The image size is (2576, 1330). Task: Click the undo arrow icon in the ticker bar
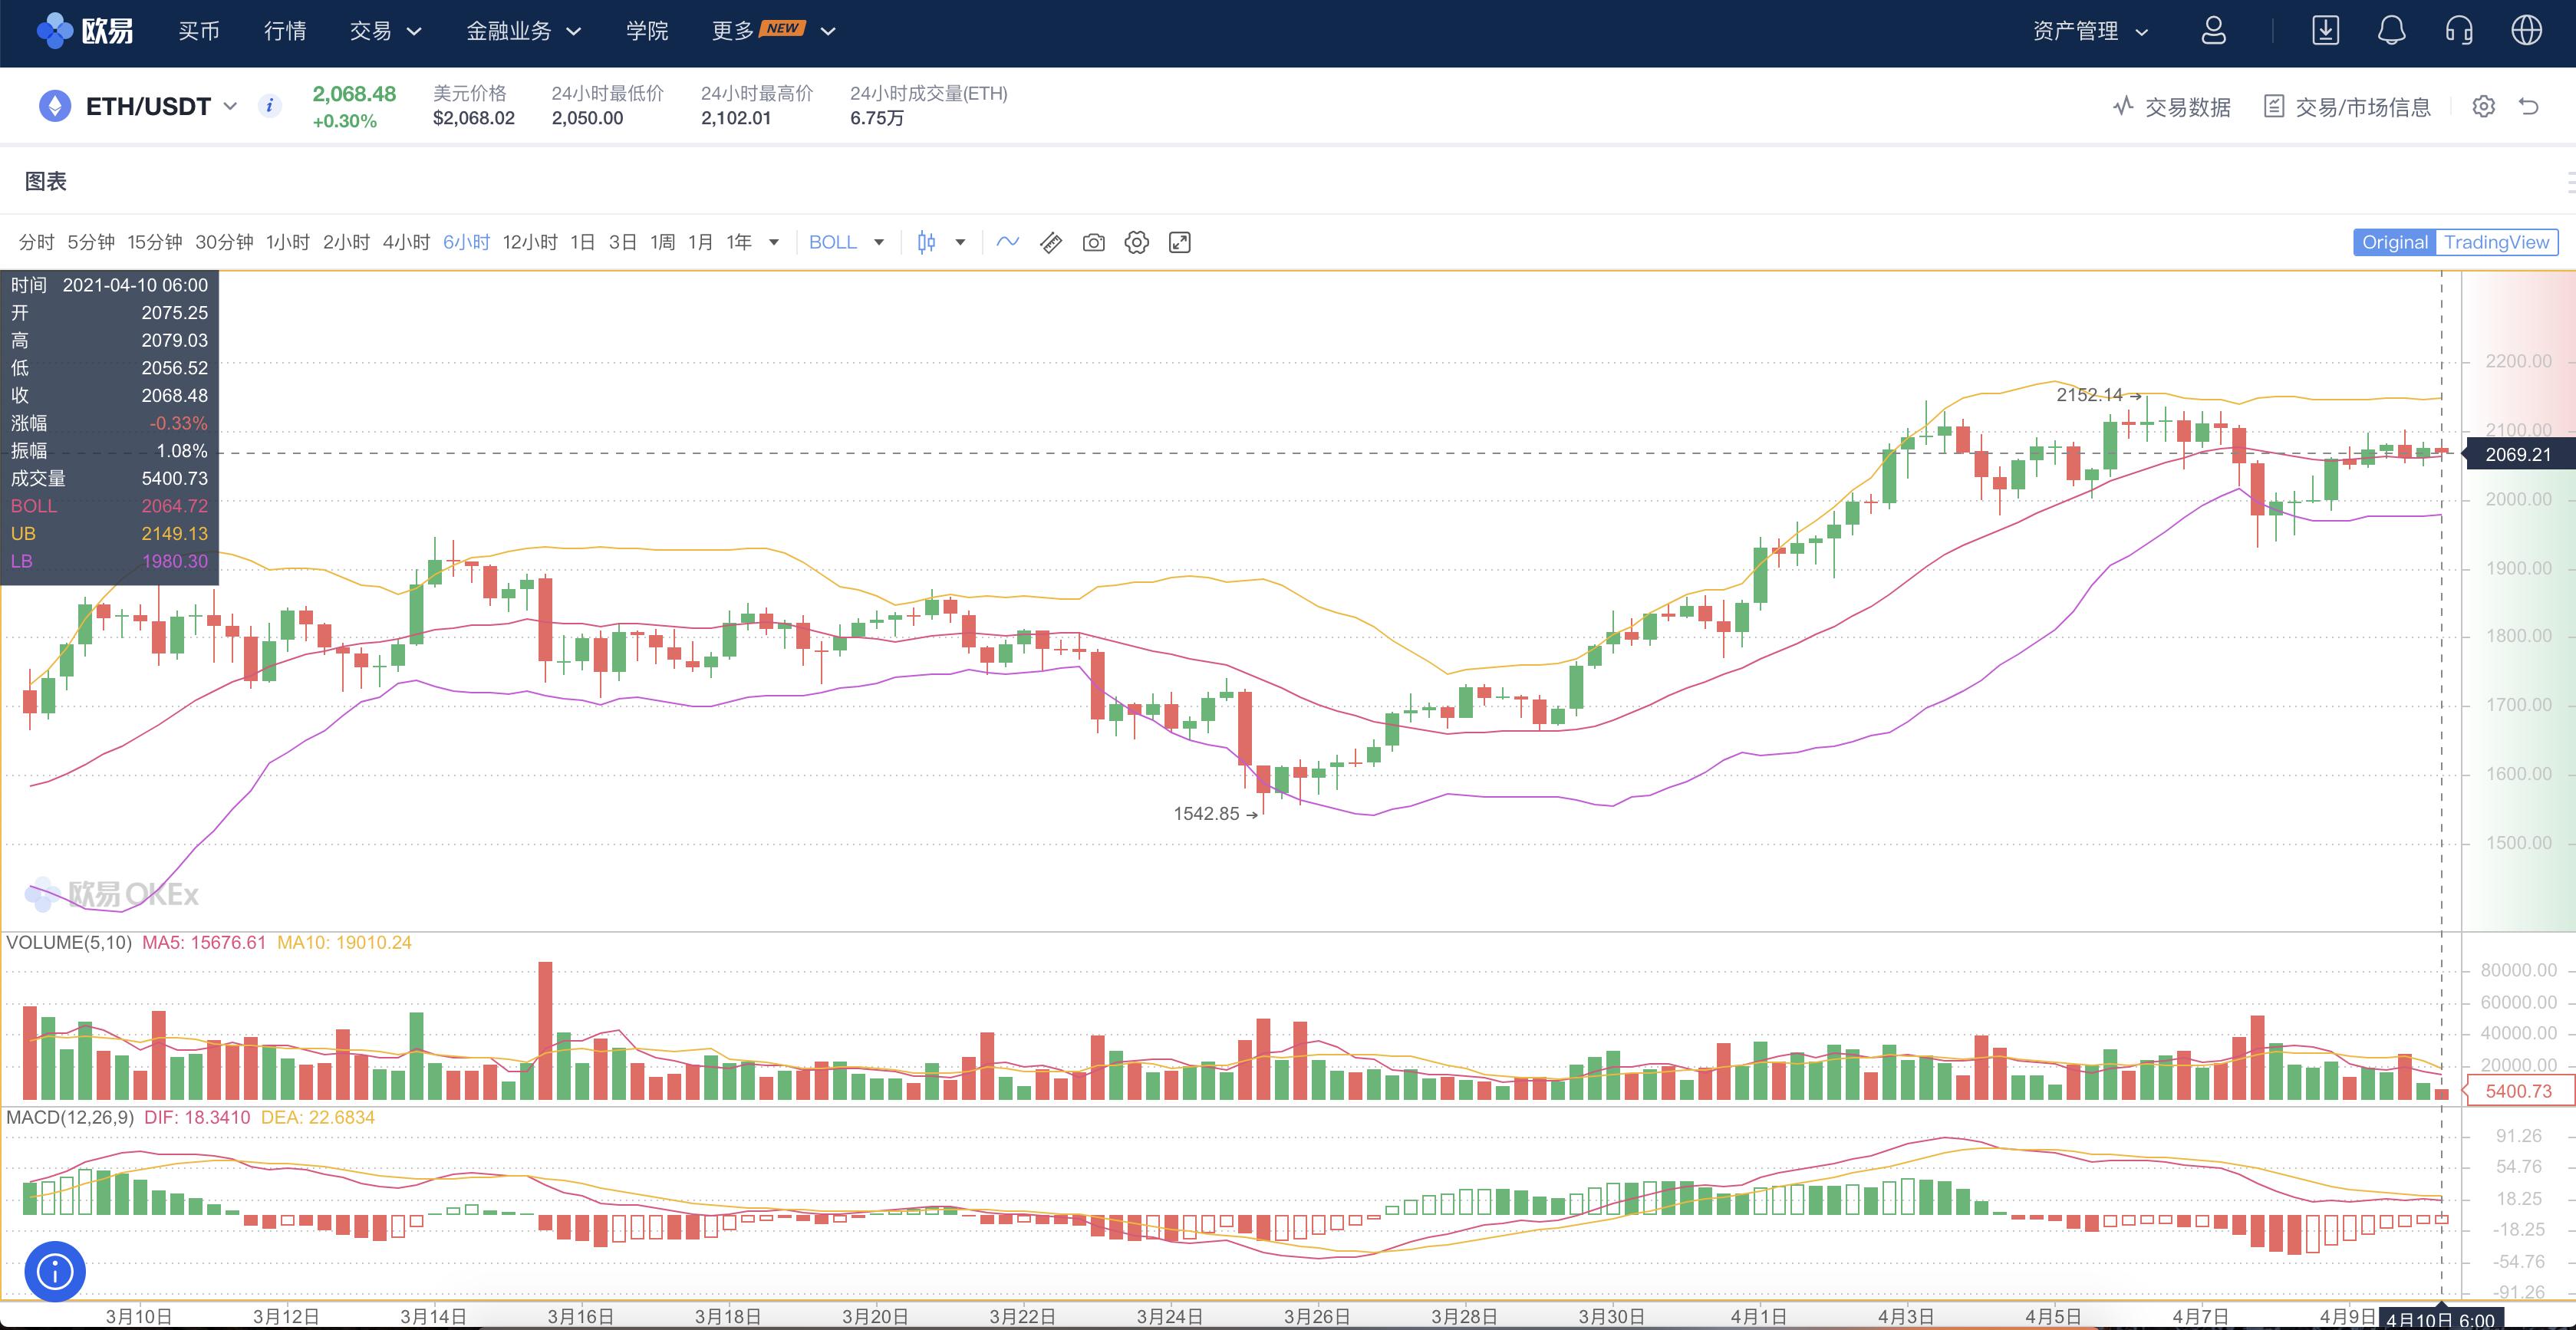click(2529, 106)
